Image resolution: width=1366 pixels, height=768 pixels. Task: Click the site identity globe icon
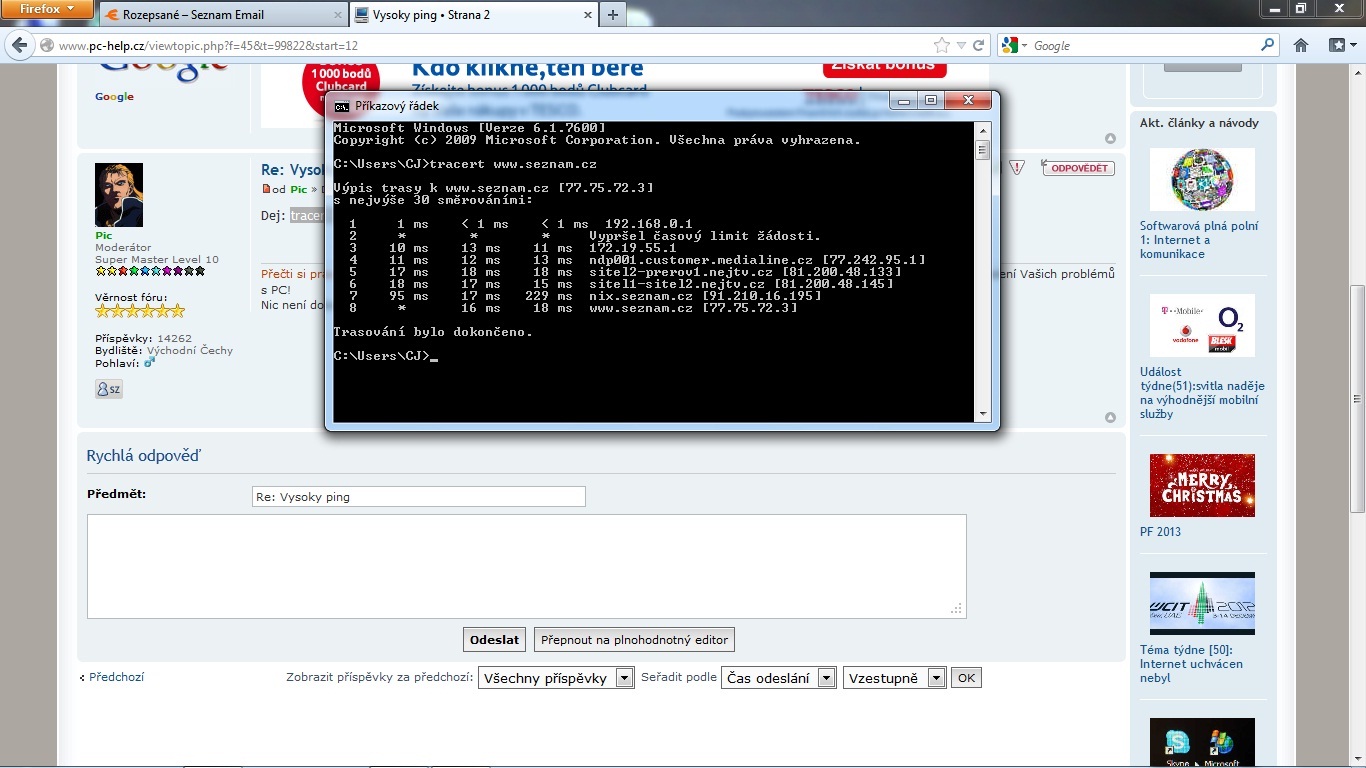[46, 46]
